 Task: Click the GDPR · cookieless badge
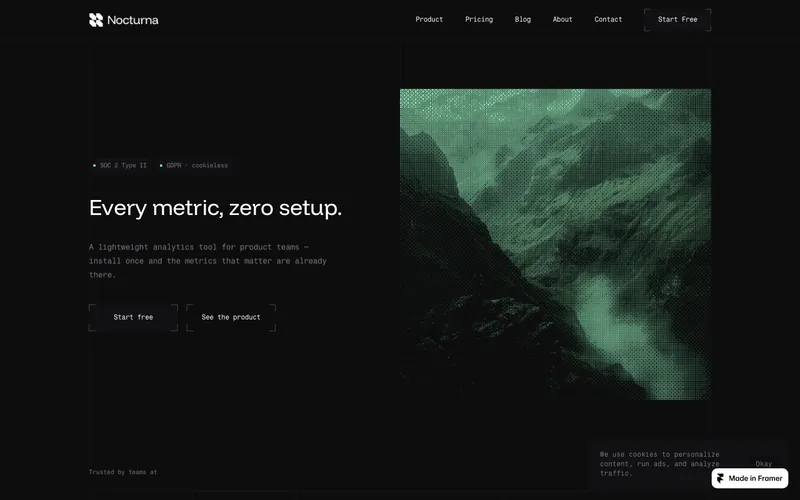(x=194, y=165)
